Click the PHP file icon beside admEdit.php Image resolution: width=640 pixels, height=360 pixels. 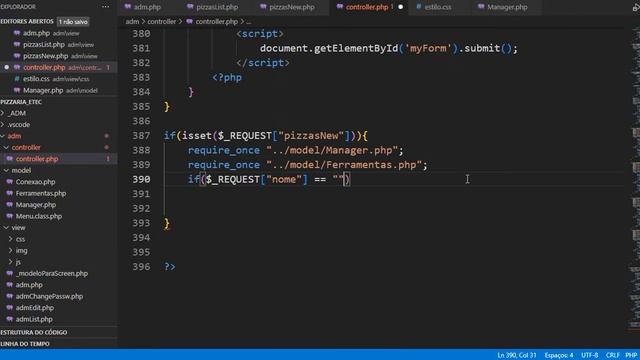pyautogui.click(x=9, y=307)
